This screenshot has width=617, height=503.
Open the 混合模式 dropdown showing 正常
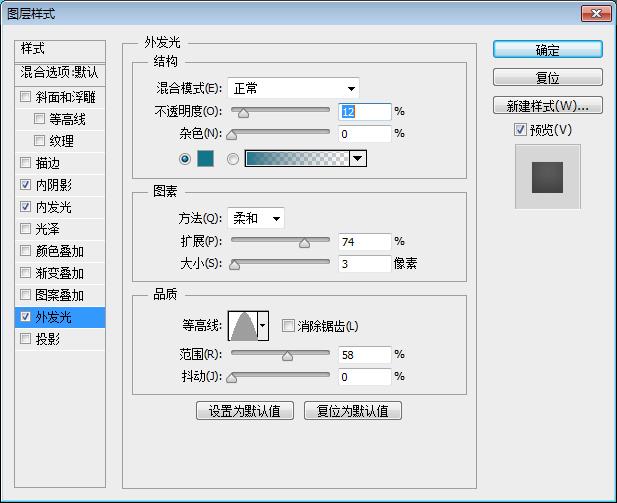coord(294,88)
